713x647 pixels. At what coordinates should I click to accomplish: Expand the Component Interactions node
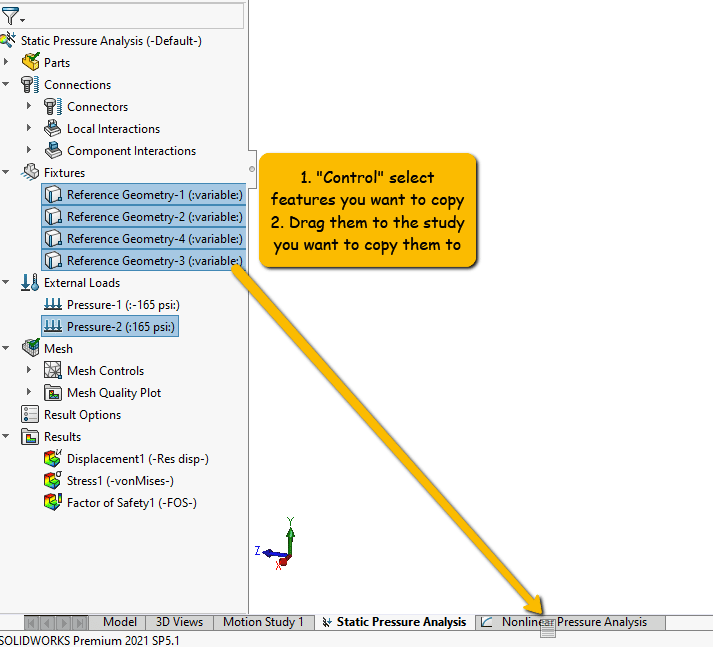click(29, 151)
